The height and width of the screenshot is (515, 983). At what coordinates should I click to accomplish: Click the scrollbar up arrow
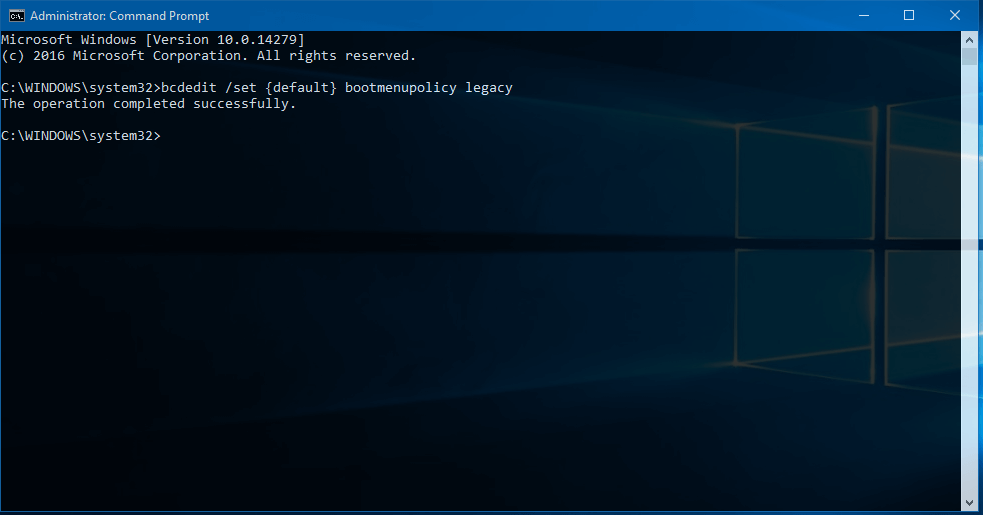point(969,38)
